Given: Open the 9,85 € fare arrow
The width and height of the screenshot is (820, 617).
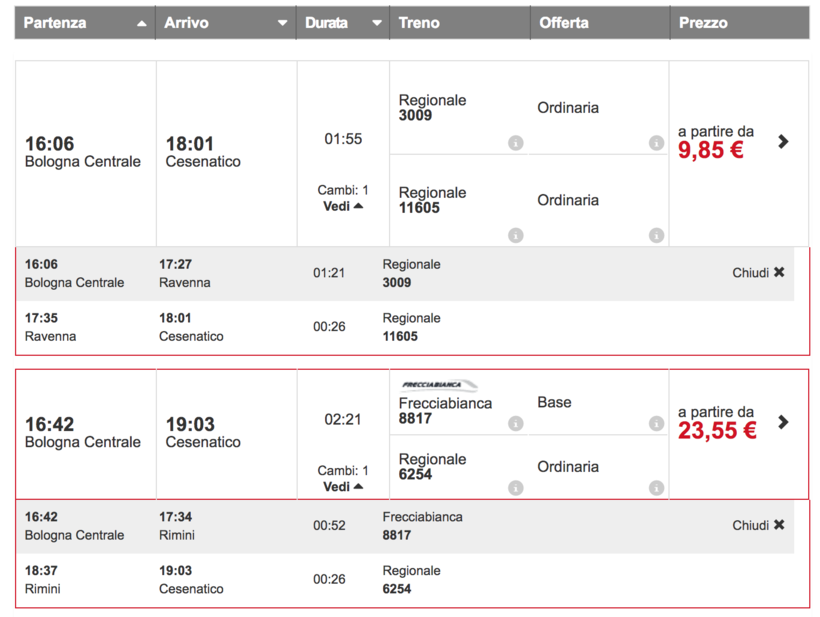Looking at the screenshot, I should pyautogui.click(x=783, y=142).
